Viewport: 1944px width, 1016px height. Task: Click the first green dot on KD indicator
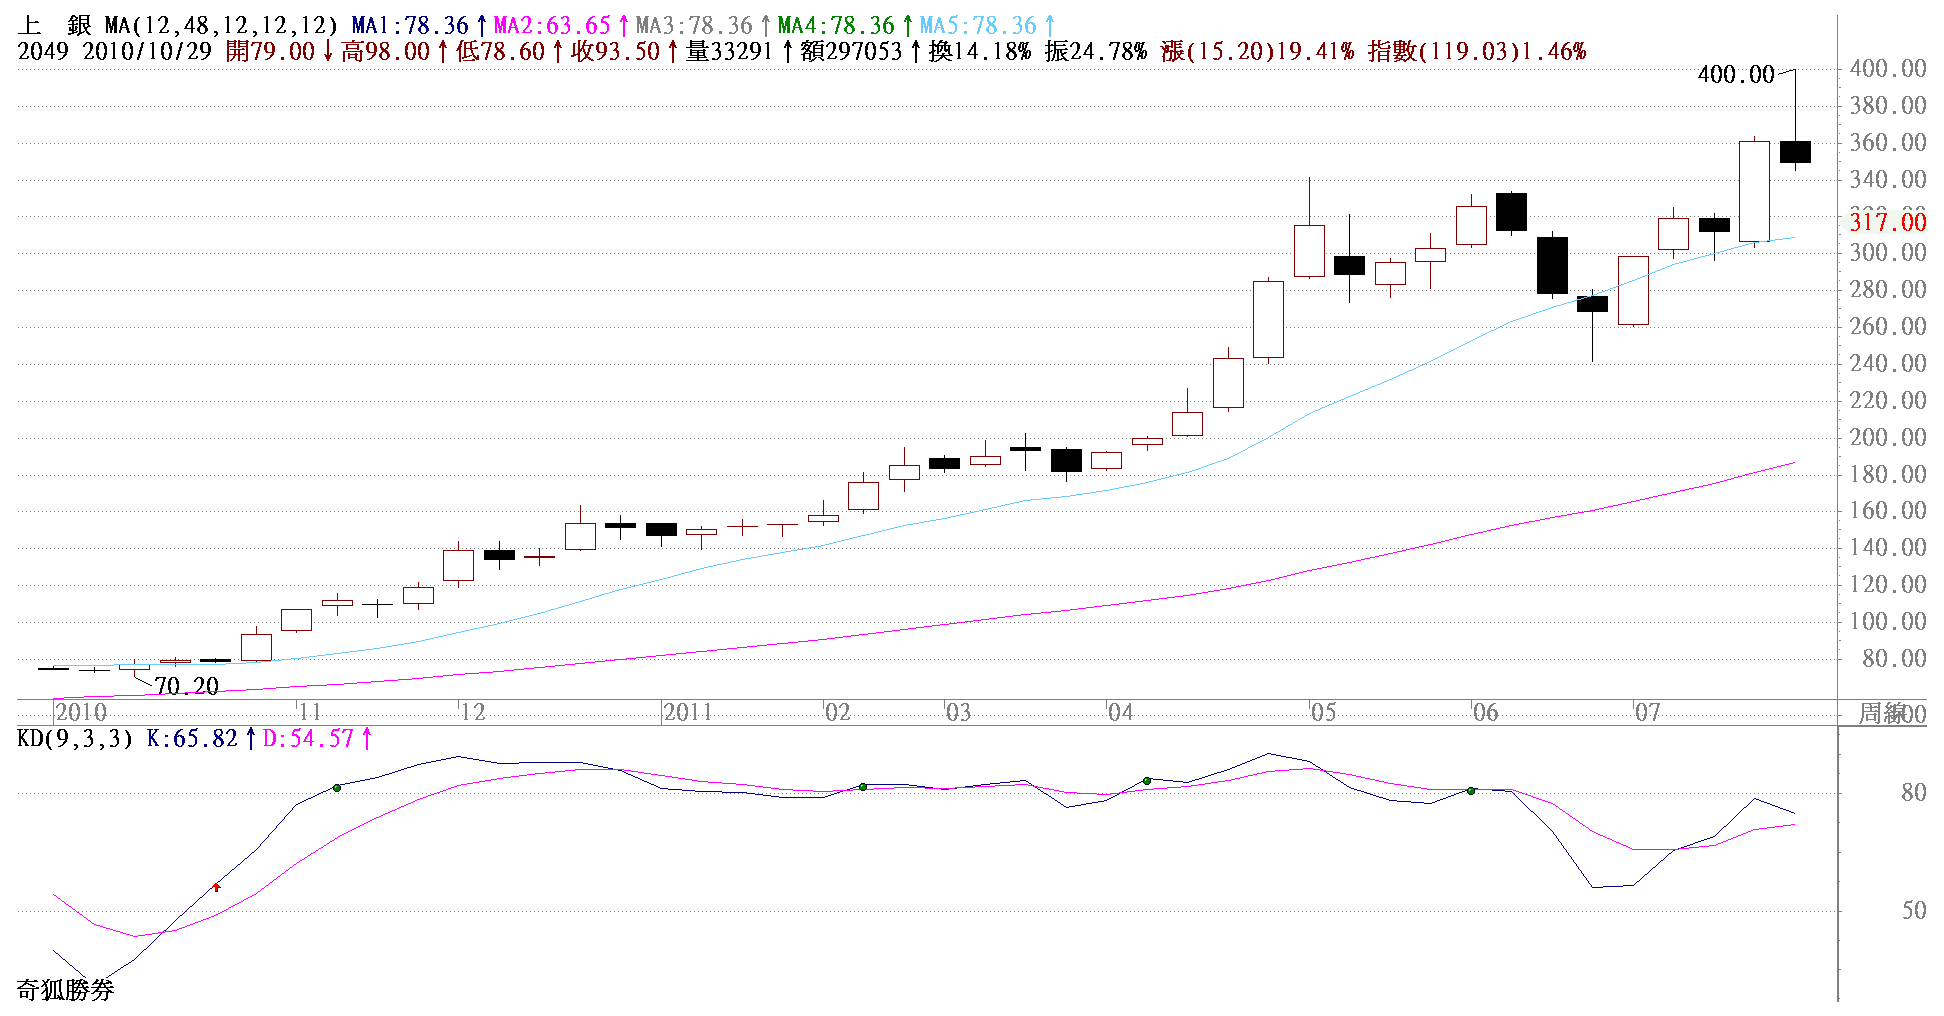(337, 788)
